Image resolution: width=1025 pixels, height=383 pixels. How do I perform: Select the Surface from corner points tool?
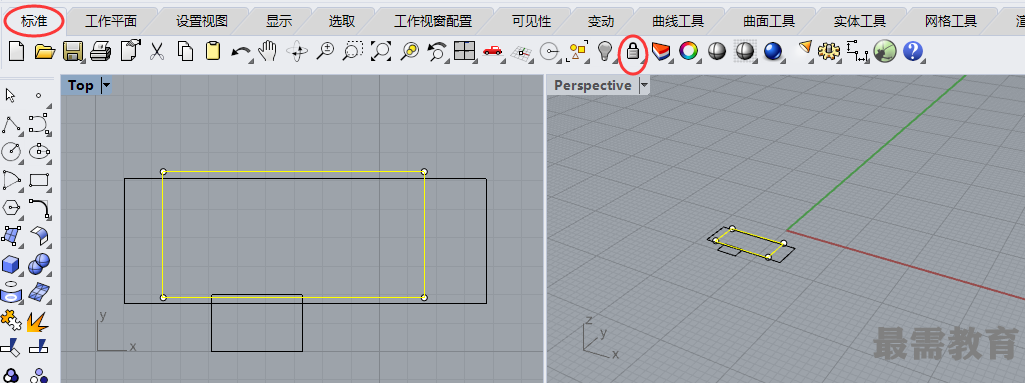(11, 235)
